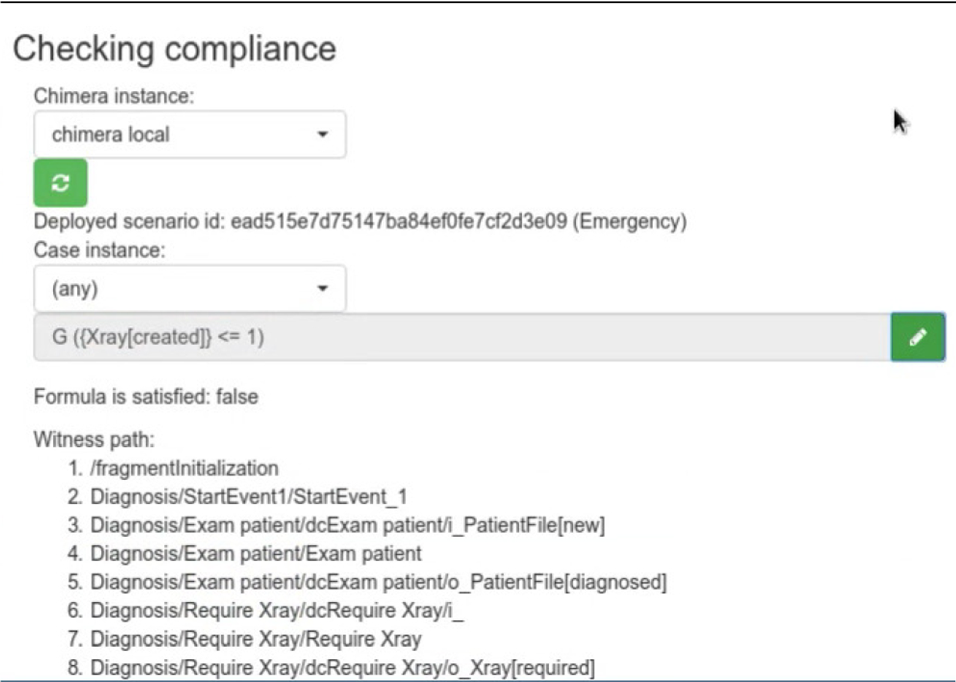The width and height of the screenshot is (956, 682).
Task: Click the 'Case instance:' label
Action: (x=98, y=250)
